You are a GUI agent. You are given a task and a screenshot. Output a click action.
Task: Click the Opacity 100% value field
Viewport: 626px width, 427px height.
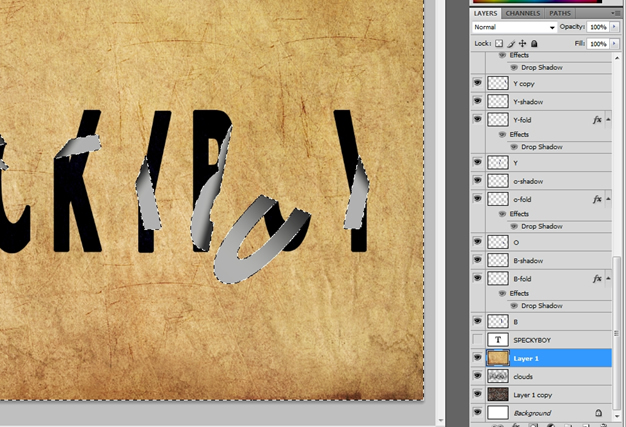point(598,27)
